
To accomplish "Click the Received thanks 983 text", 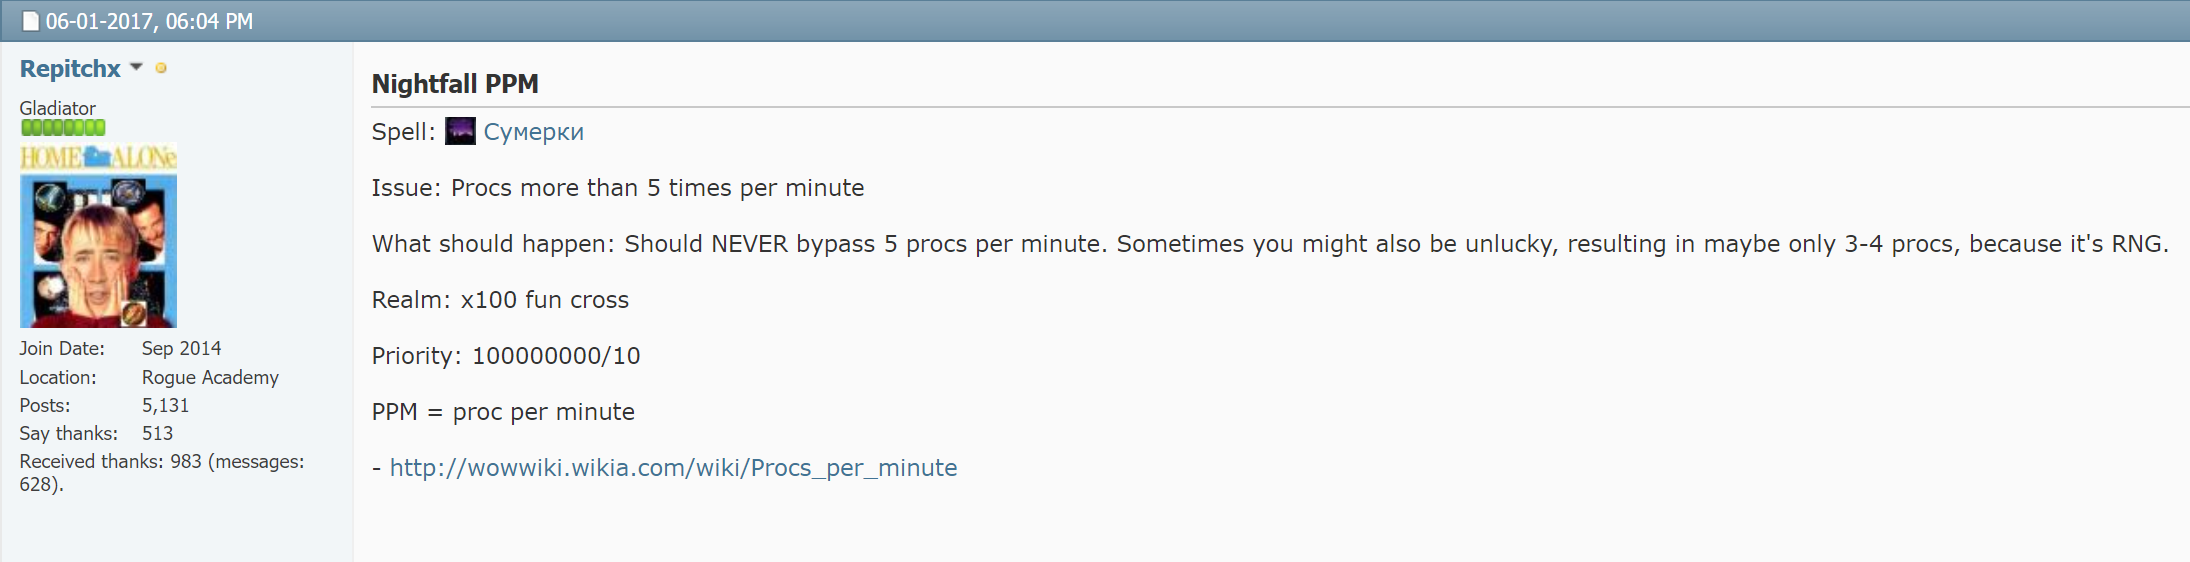I will (x=162, y=473).
